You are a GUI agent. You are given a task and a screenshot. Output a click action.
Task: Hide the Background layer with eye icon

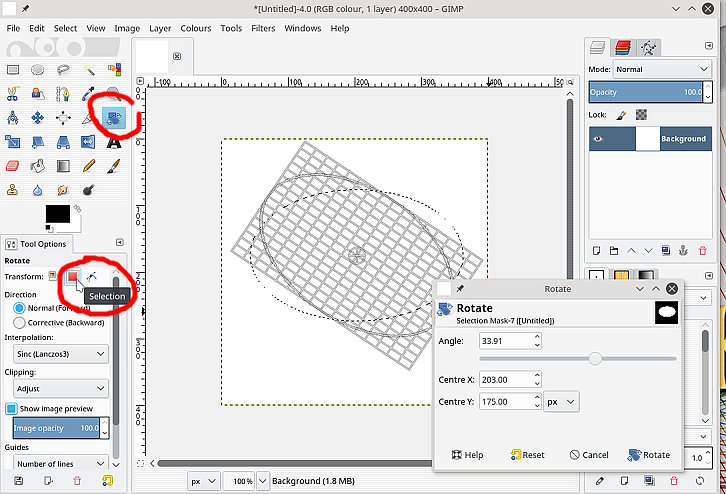click(598, 139)
